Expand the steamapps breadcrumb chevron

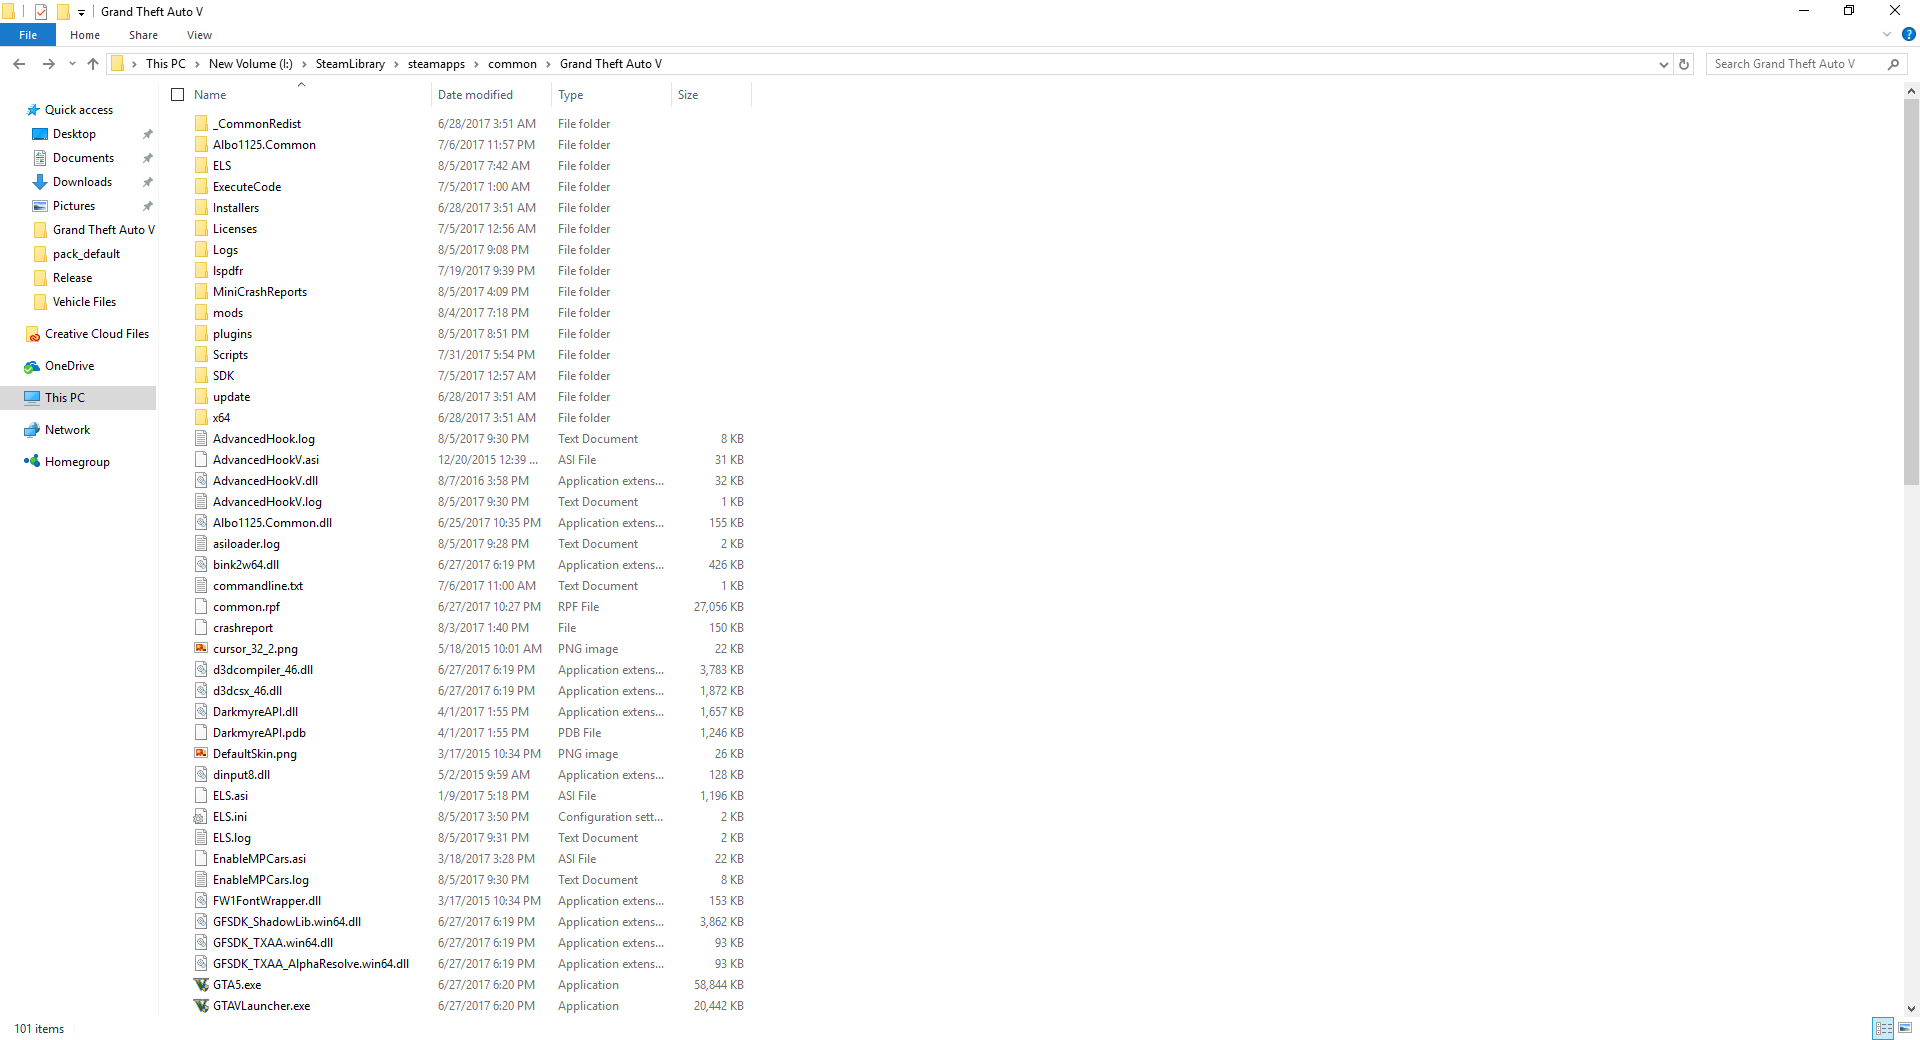coord(476,64)
